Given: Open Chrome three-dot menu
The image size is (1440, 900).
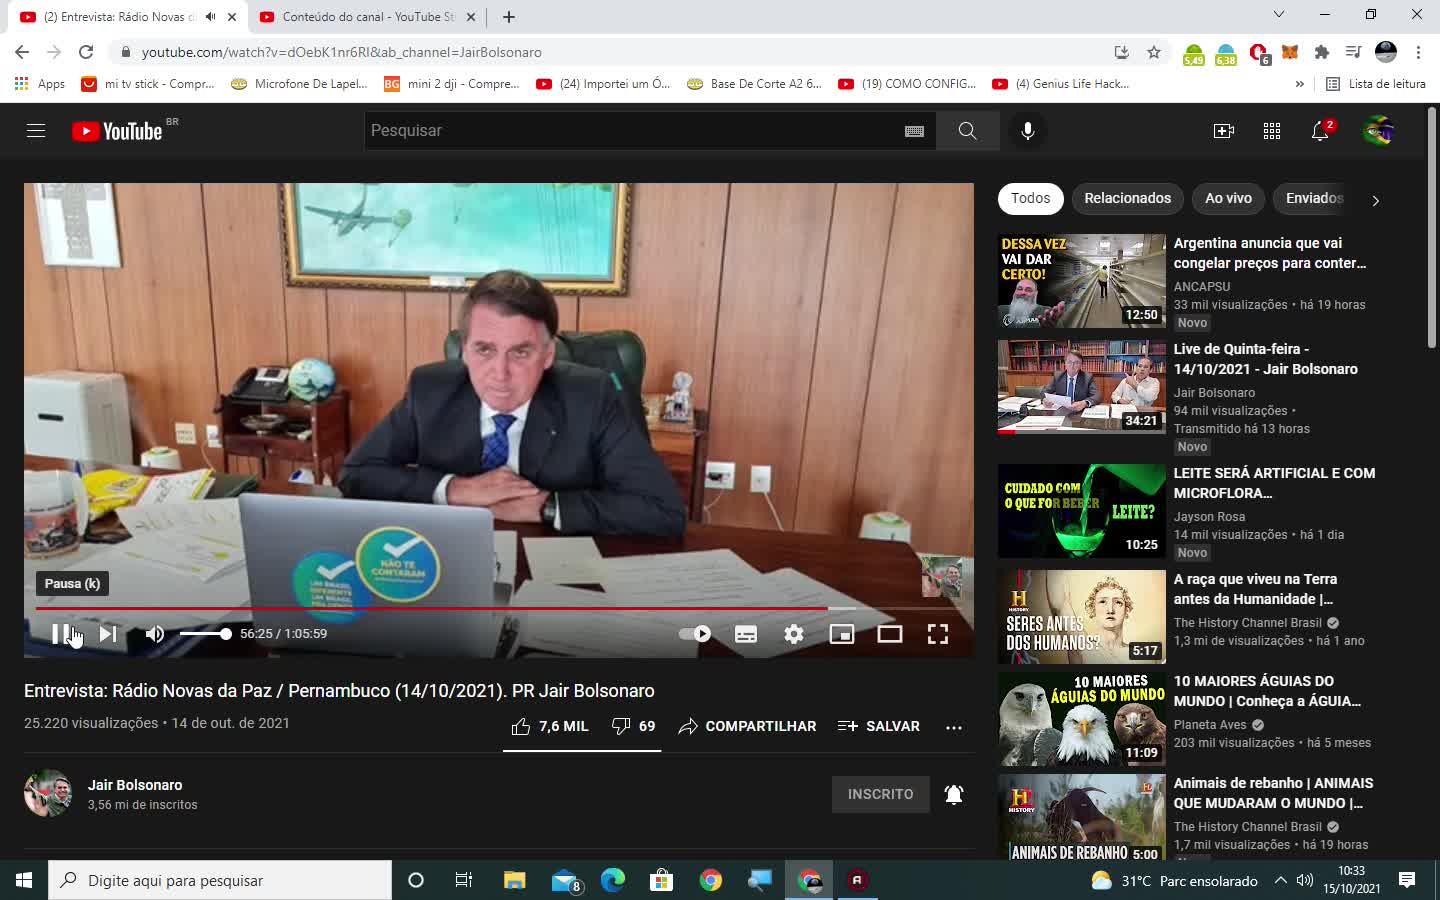Looking at the screenshot, I should (x=1418, y=52).
